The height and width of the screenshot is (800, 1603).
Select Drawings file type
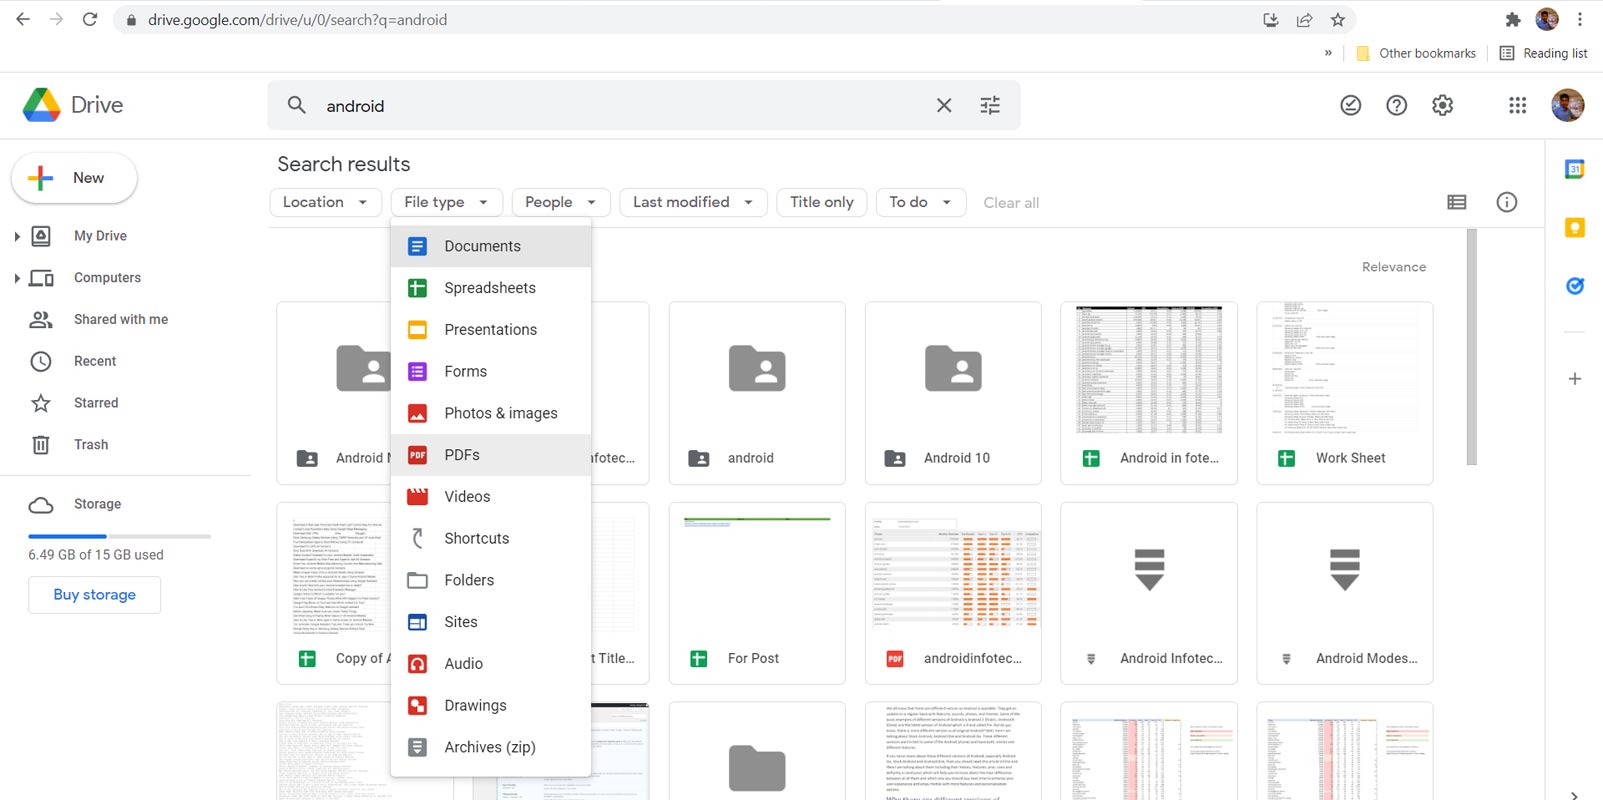pyautogui.click(x=491, y=706)
